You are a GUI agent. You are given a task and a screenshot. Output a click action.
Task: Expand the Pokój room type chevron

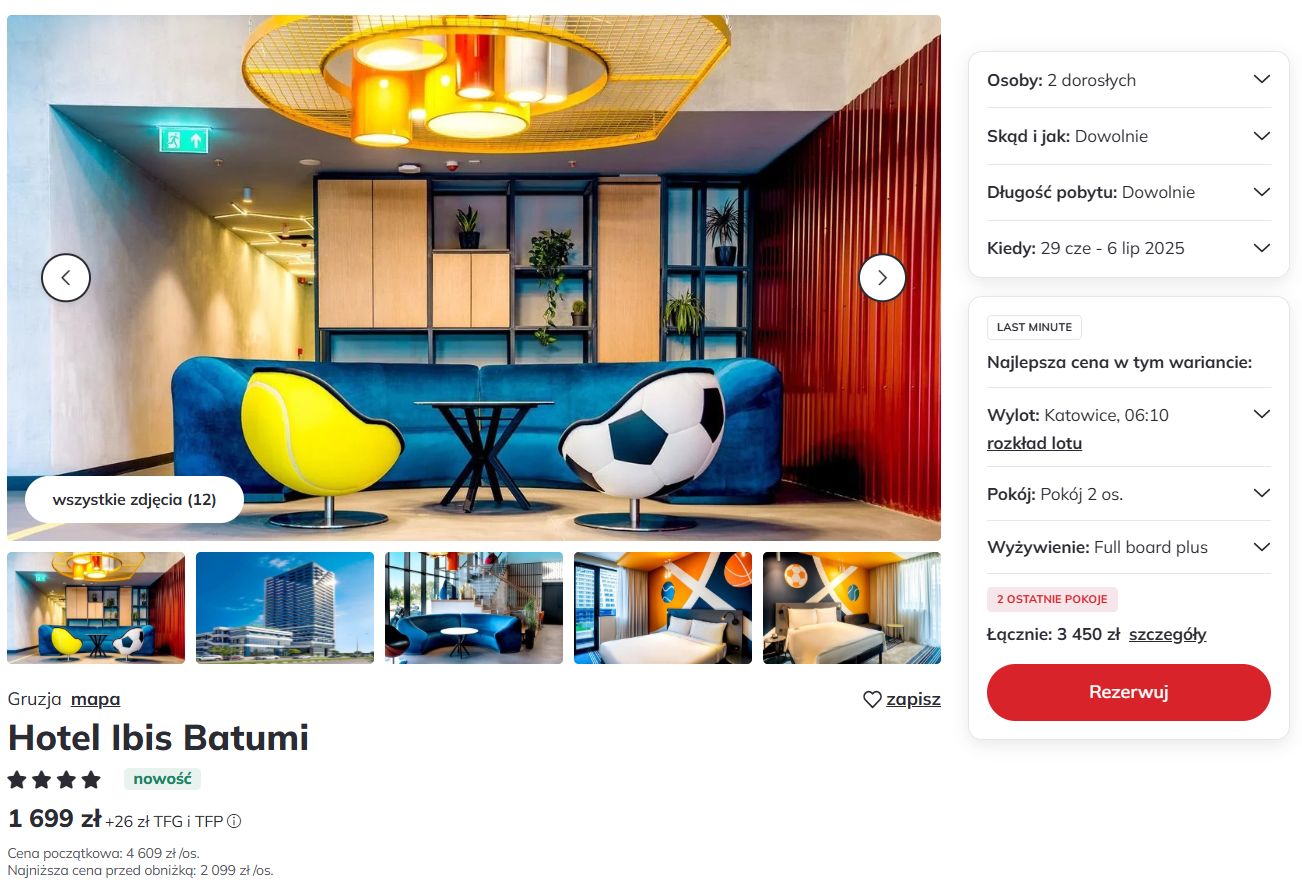click(1261, 493)
